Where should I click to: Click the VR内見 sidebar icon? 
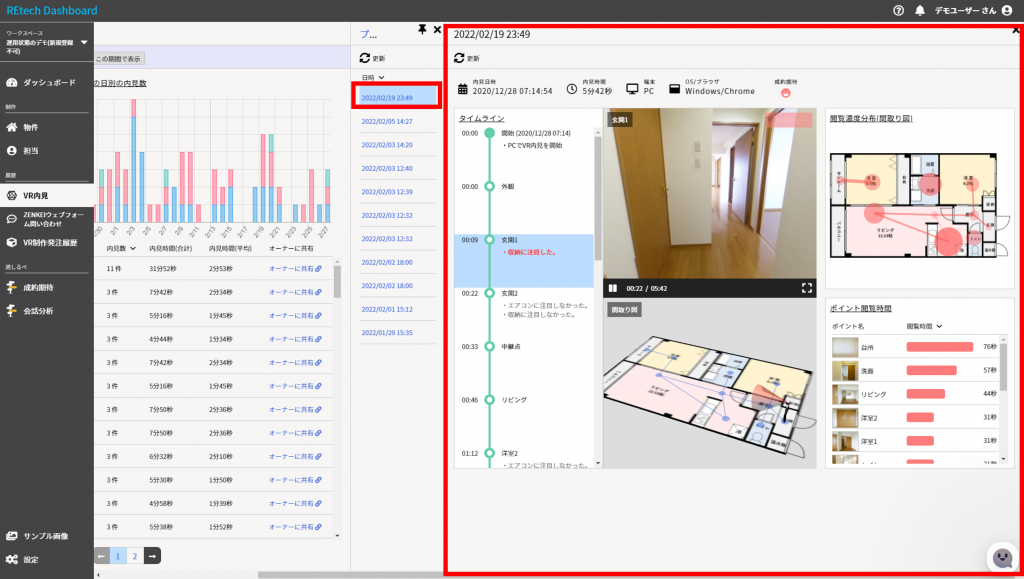click(12, 195)
